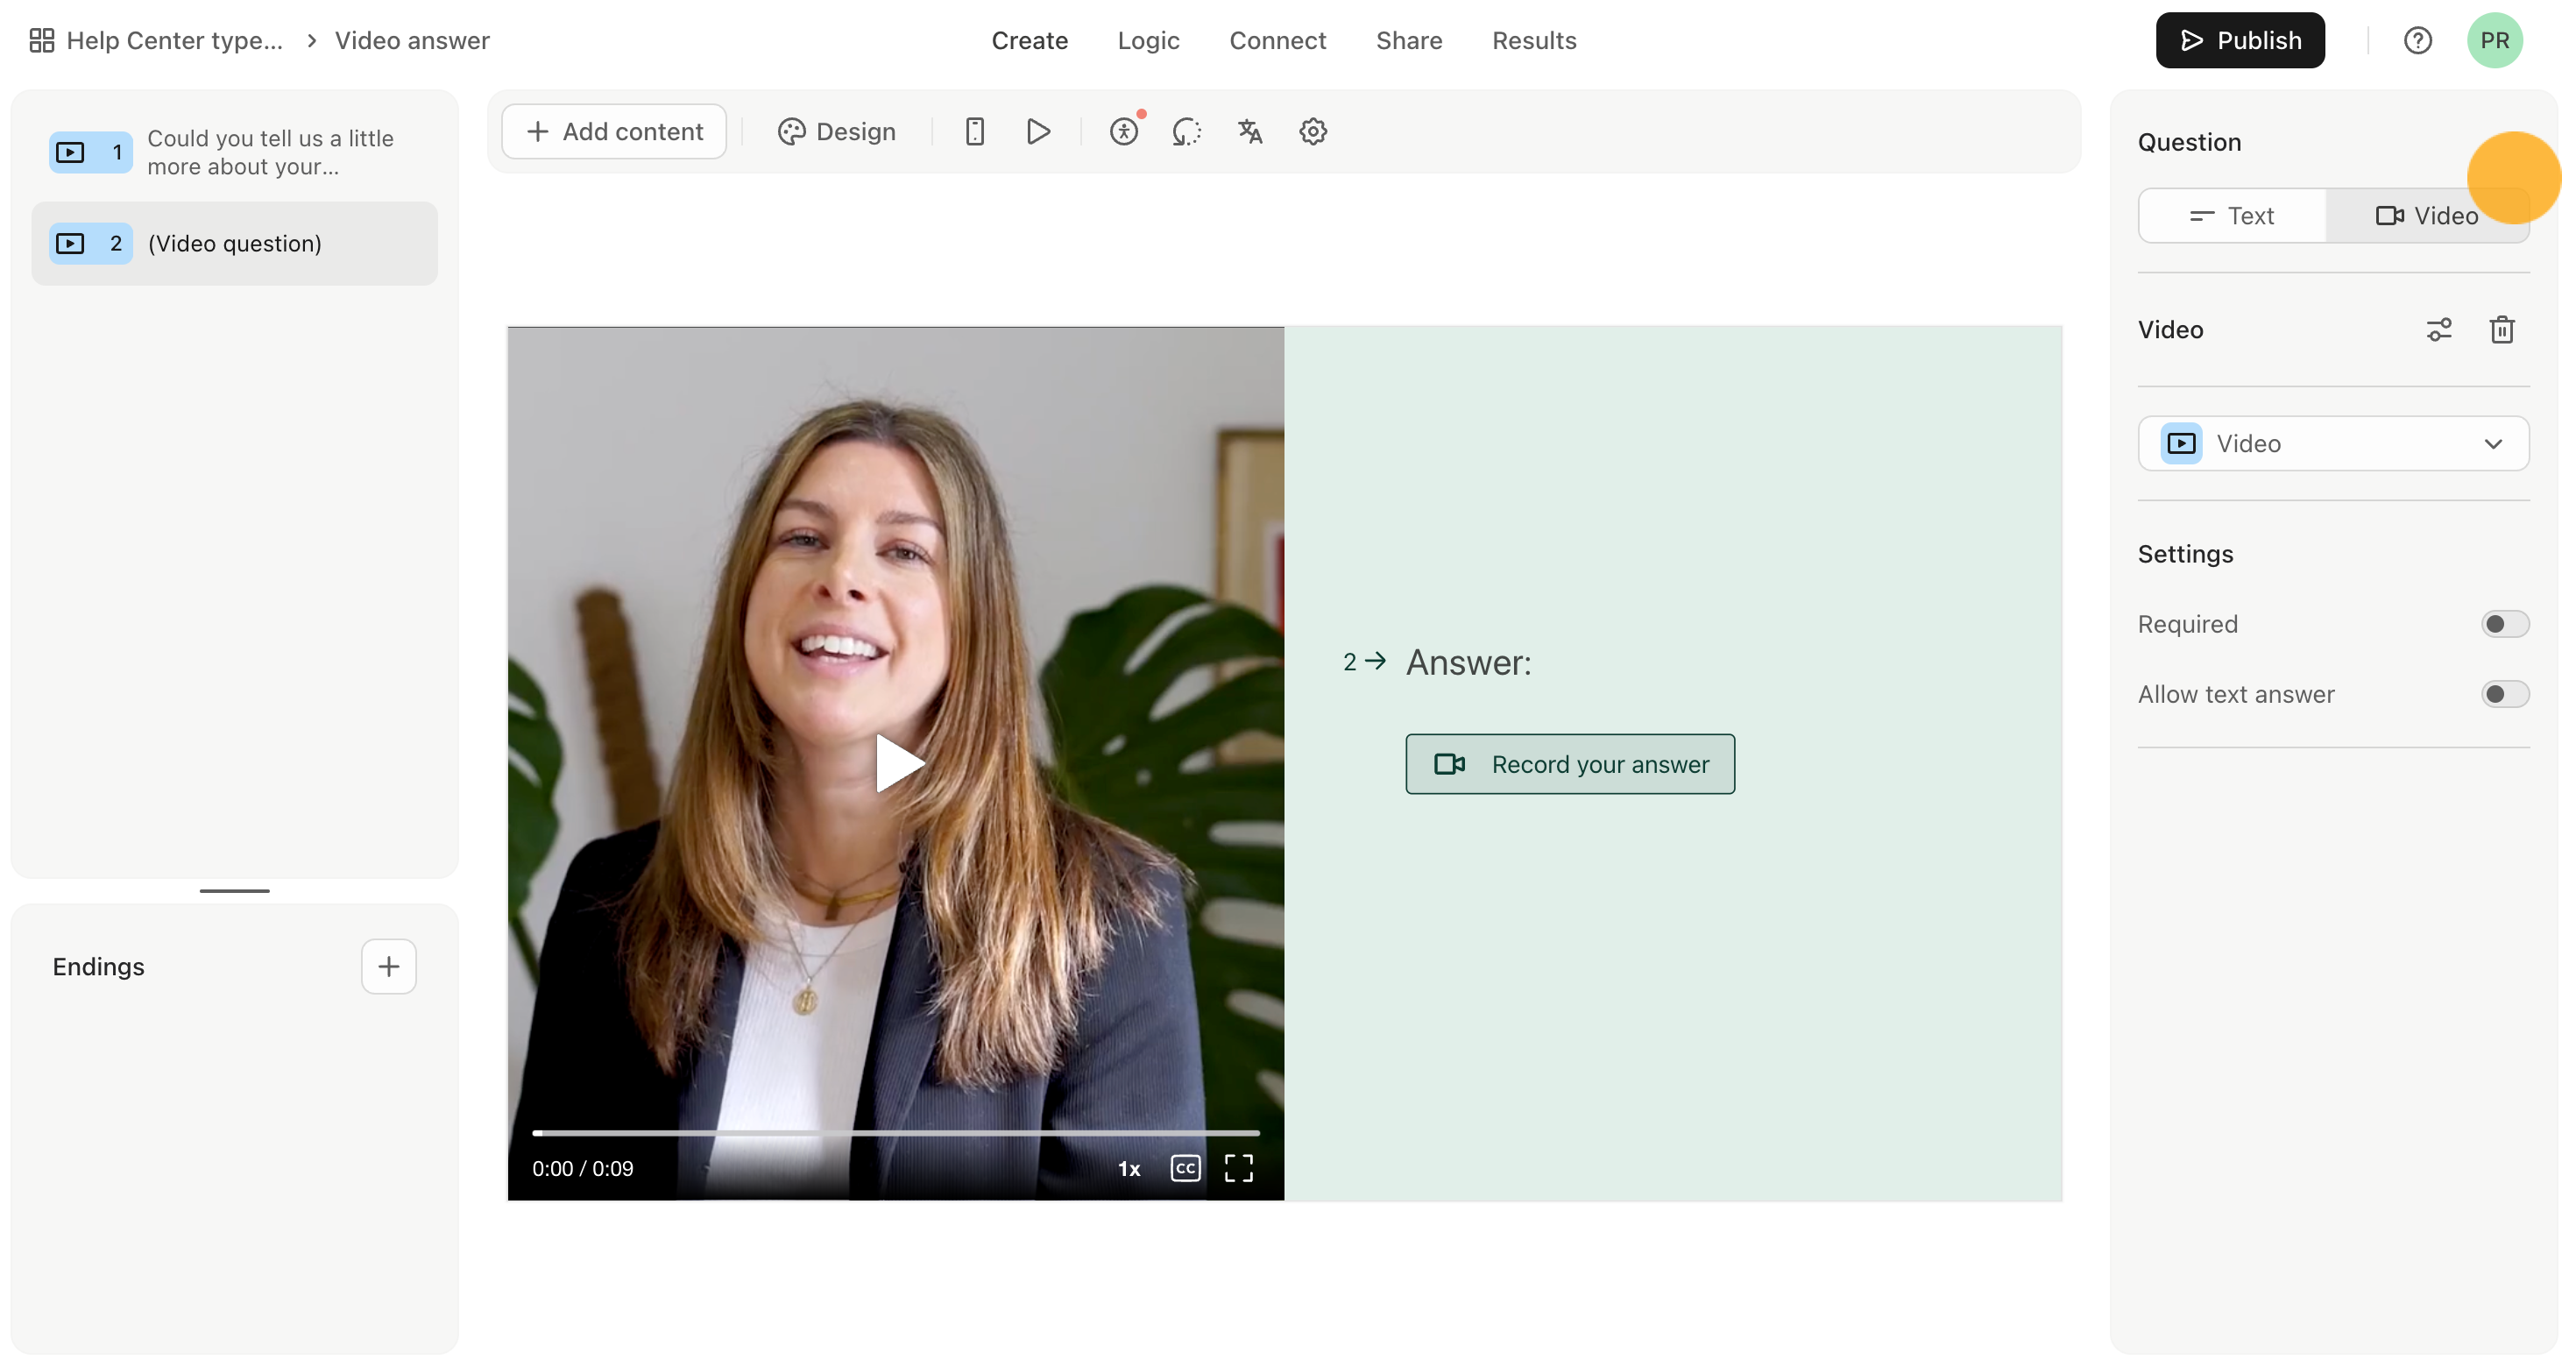Delete the video with trash icon

tap(2502, 329)
